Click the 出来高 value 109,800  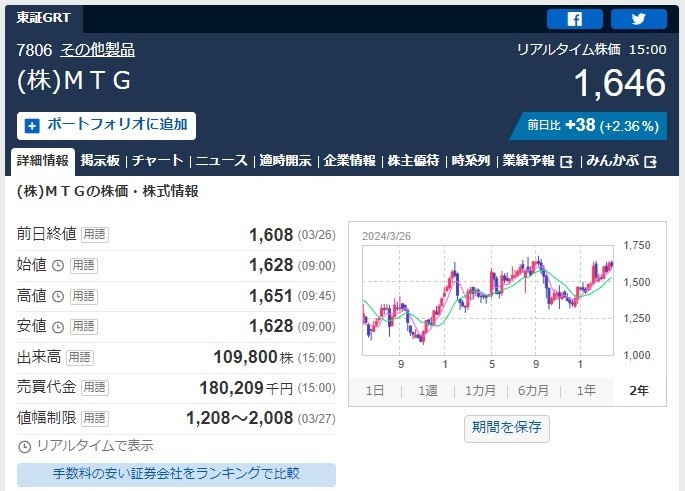coord(246,357)
